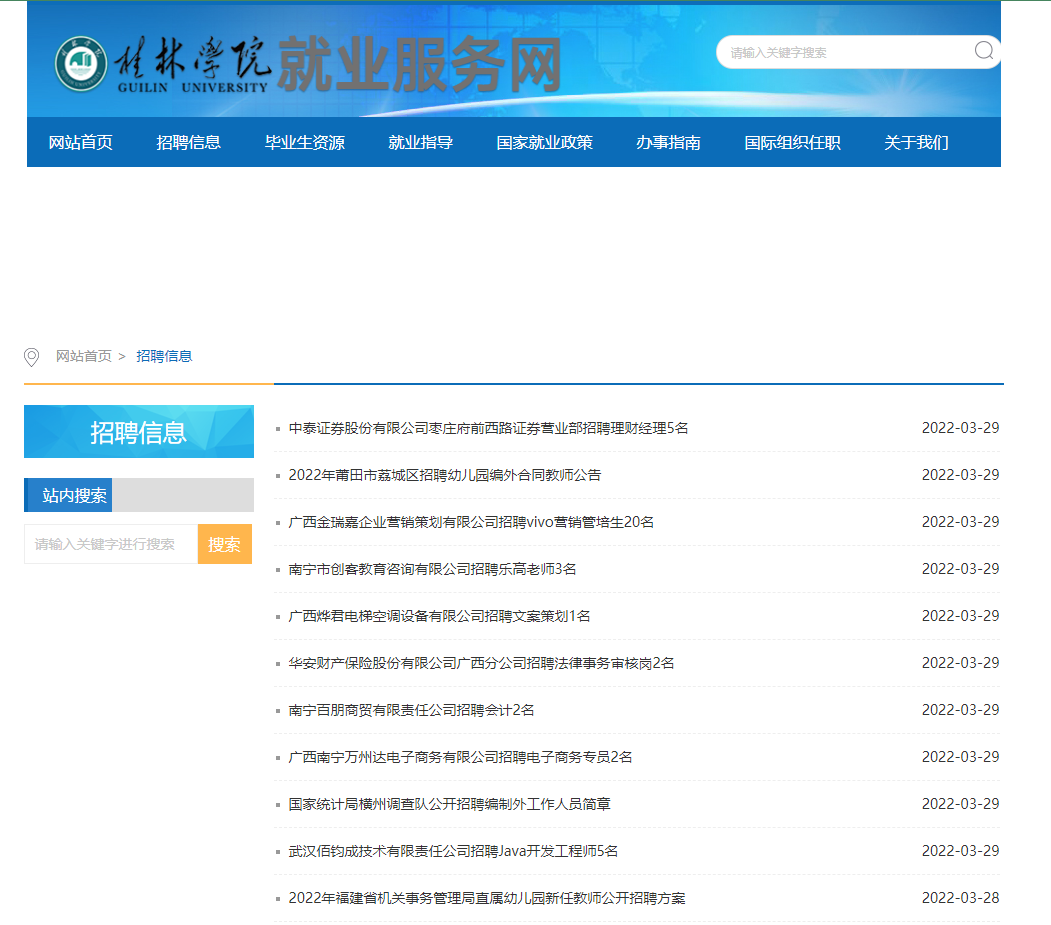
Task: Select 办事指南 in navigation bar
Action: [668, 142]
